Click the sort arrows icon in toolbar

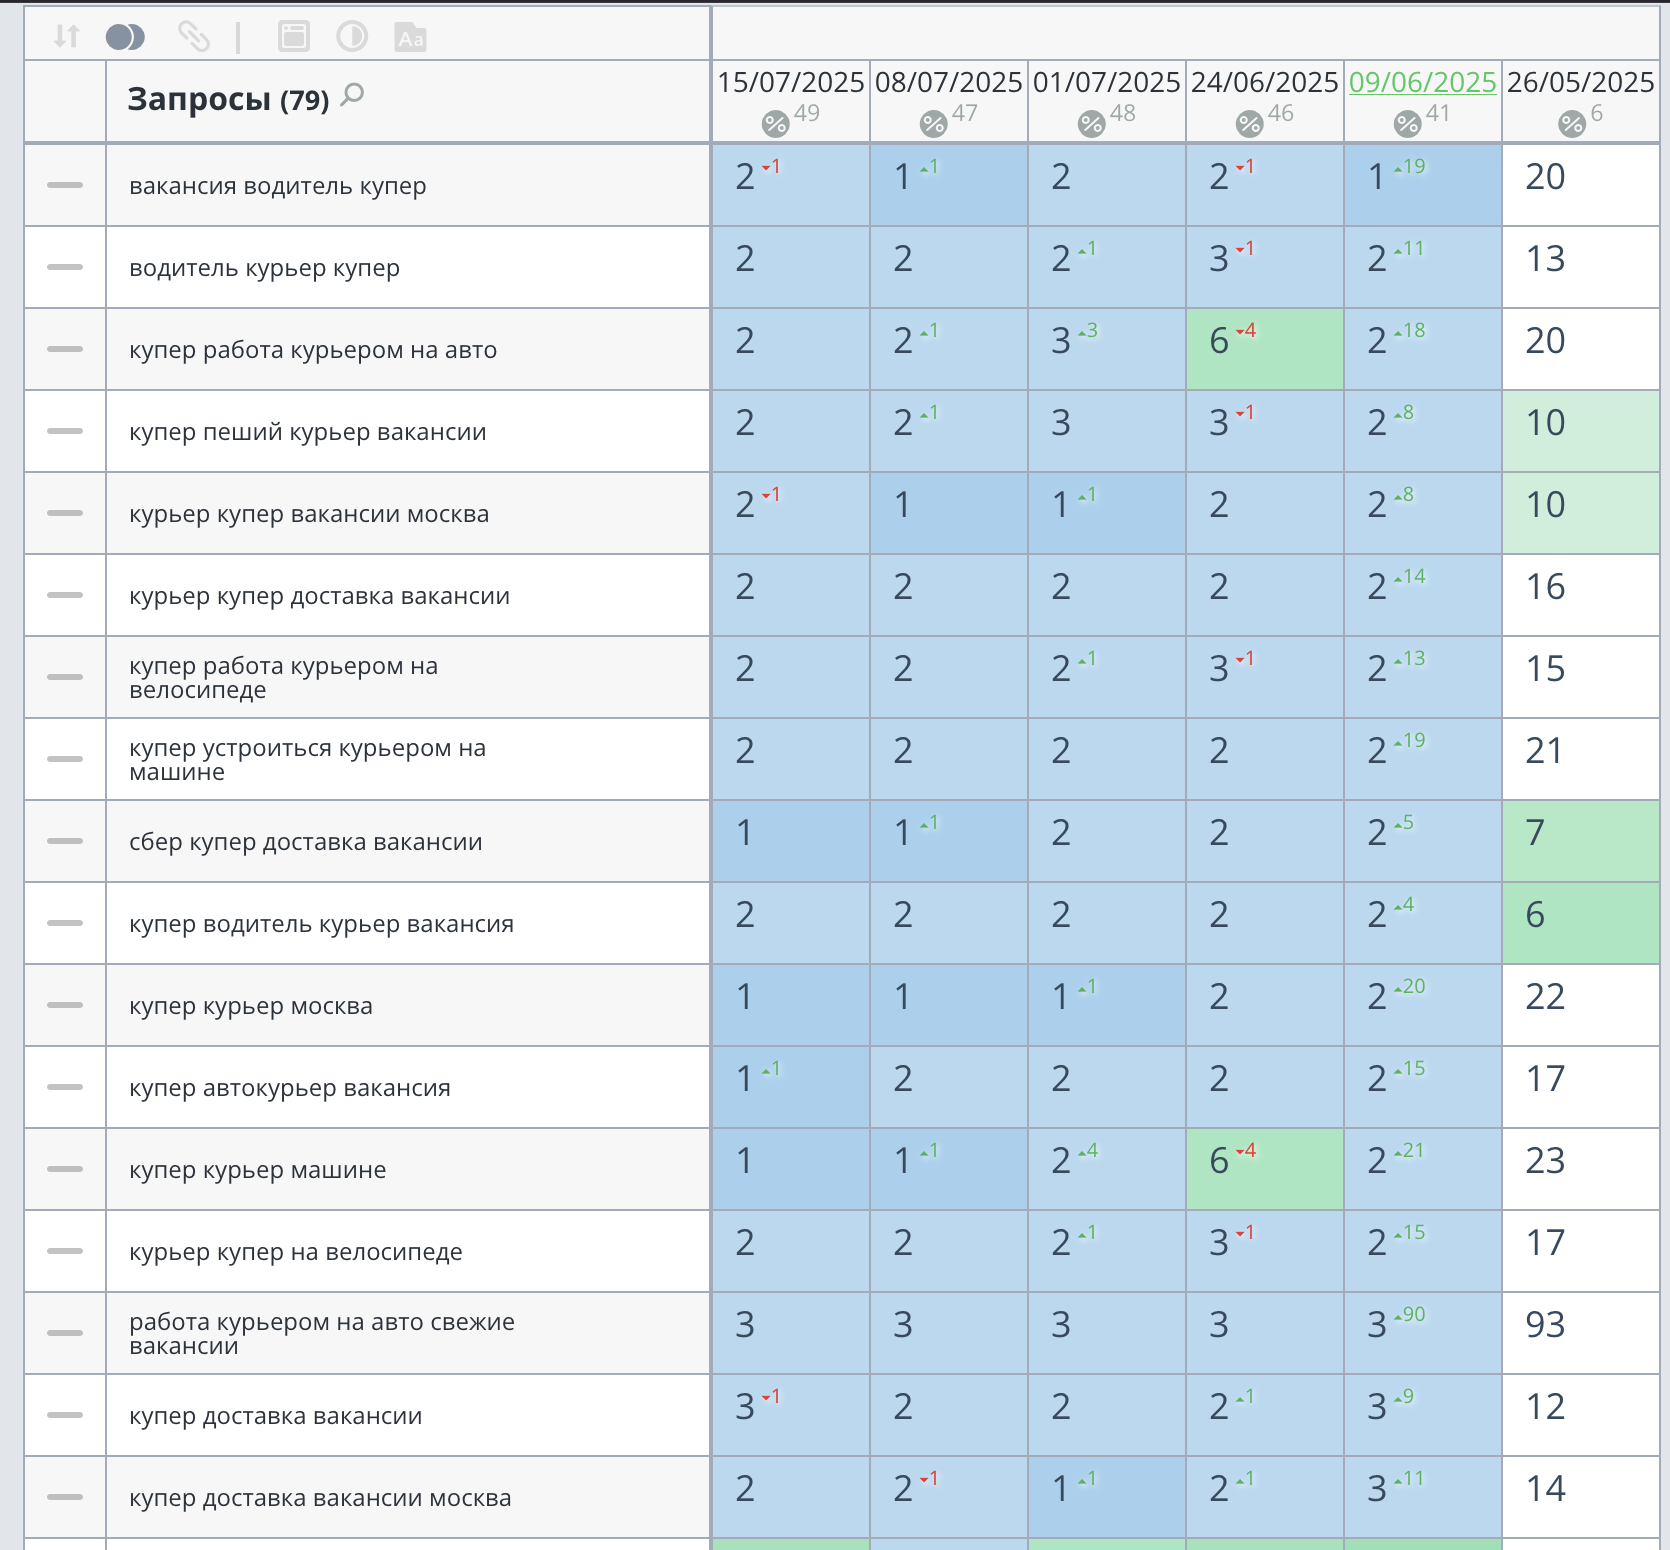67,37
